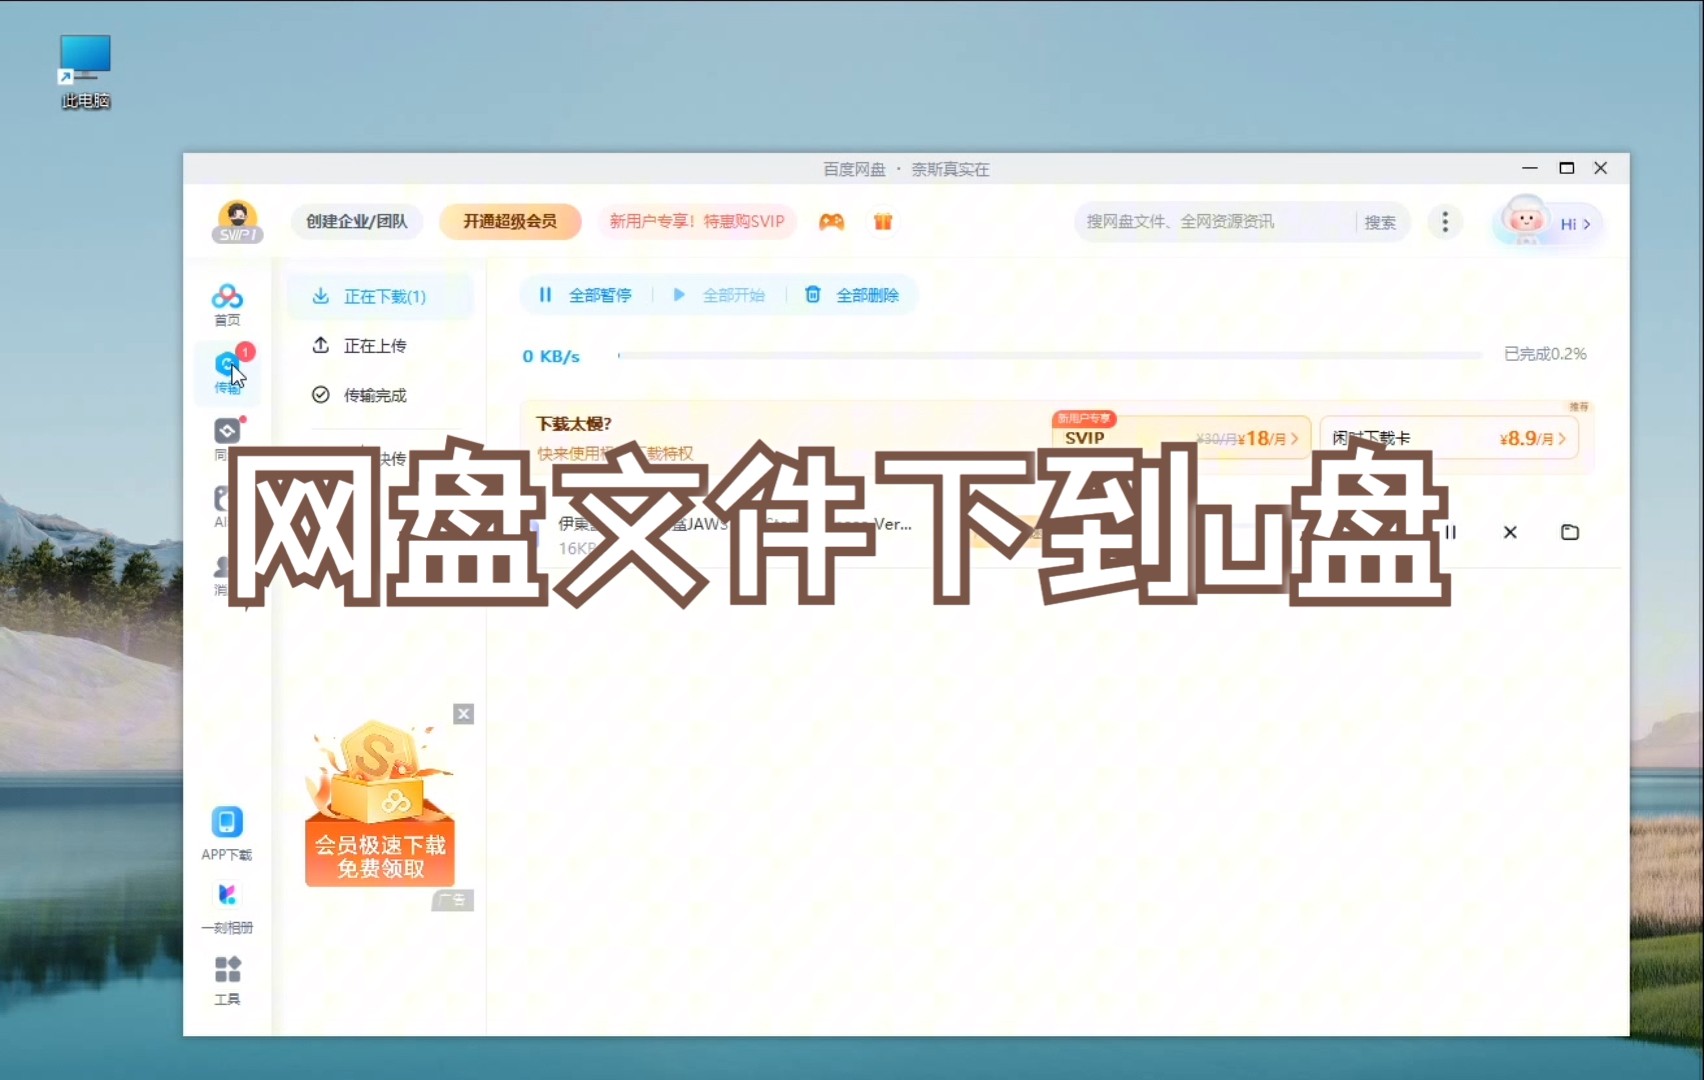Select the 正在下载(1) tab

380,296
